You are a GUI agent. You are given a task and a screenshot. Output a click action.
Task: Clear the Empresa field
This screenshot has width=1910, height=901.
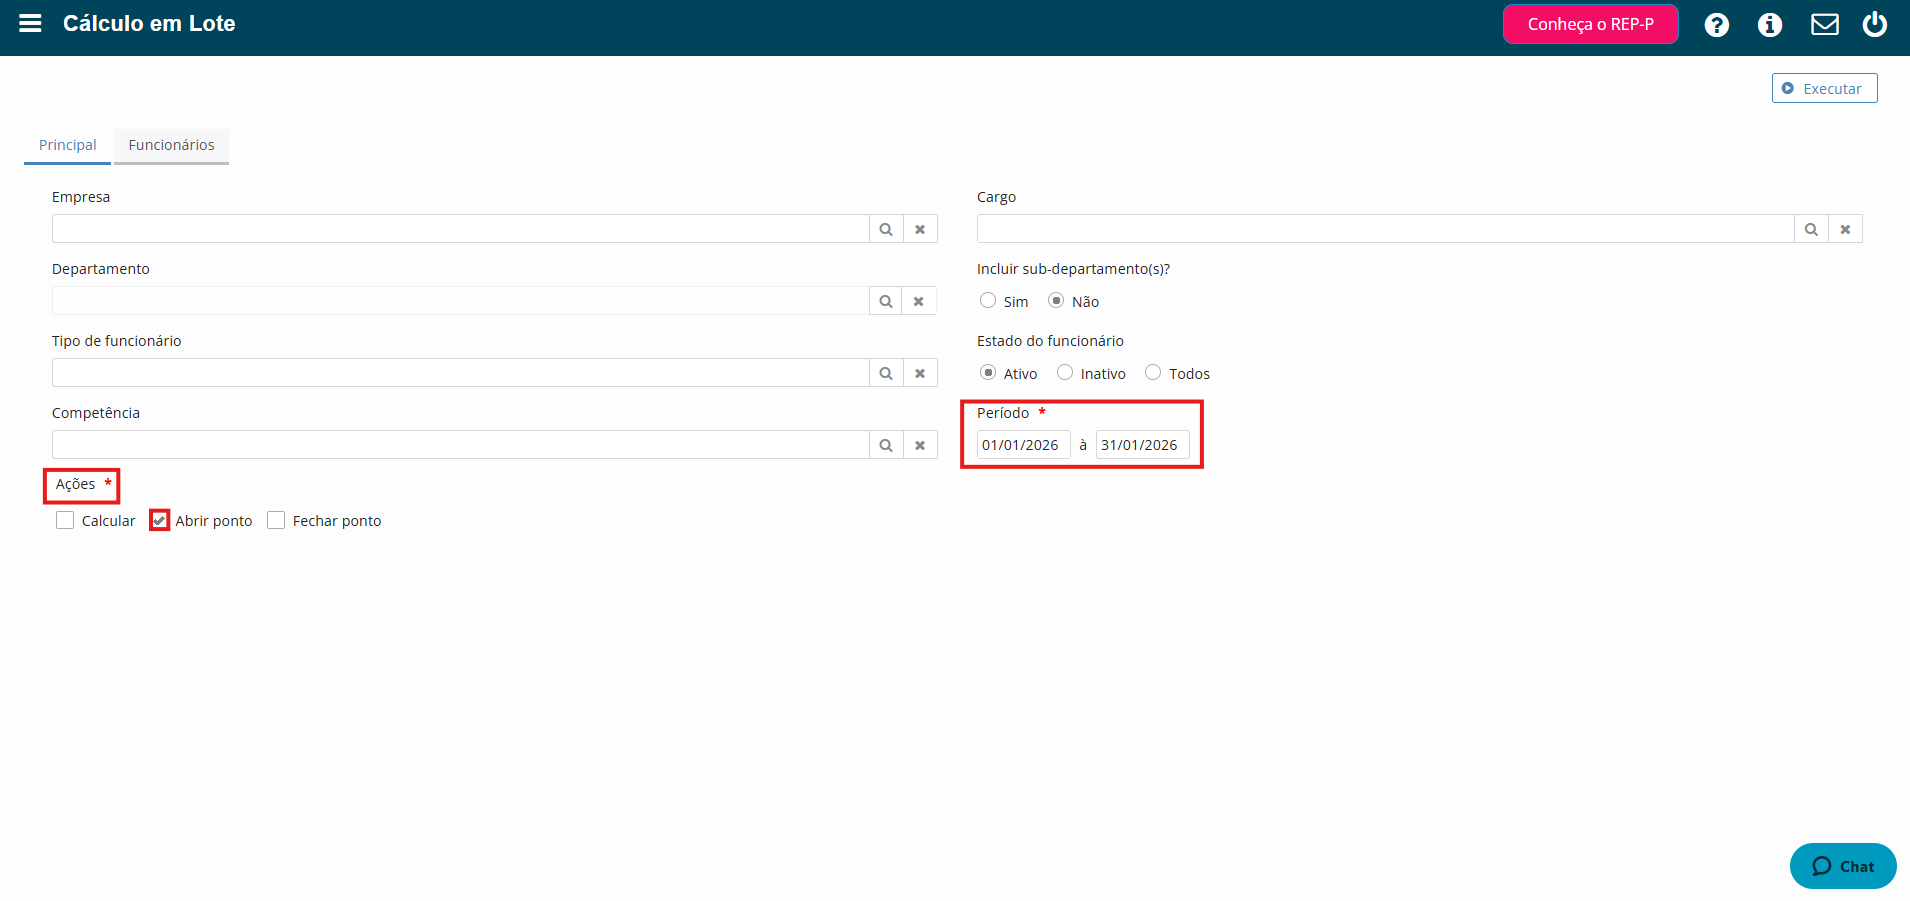tap(920, 229)
